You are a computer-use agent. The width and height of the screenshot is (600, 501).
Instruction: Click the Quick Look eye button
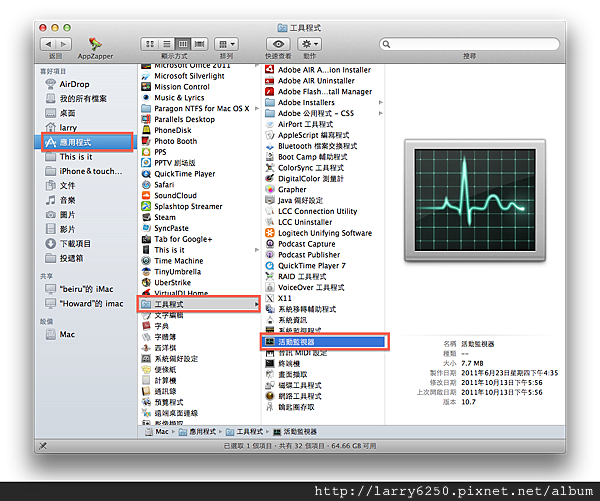point(278,44)
